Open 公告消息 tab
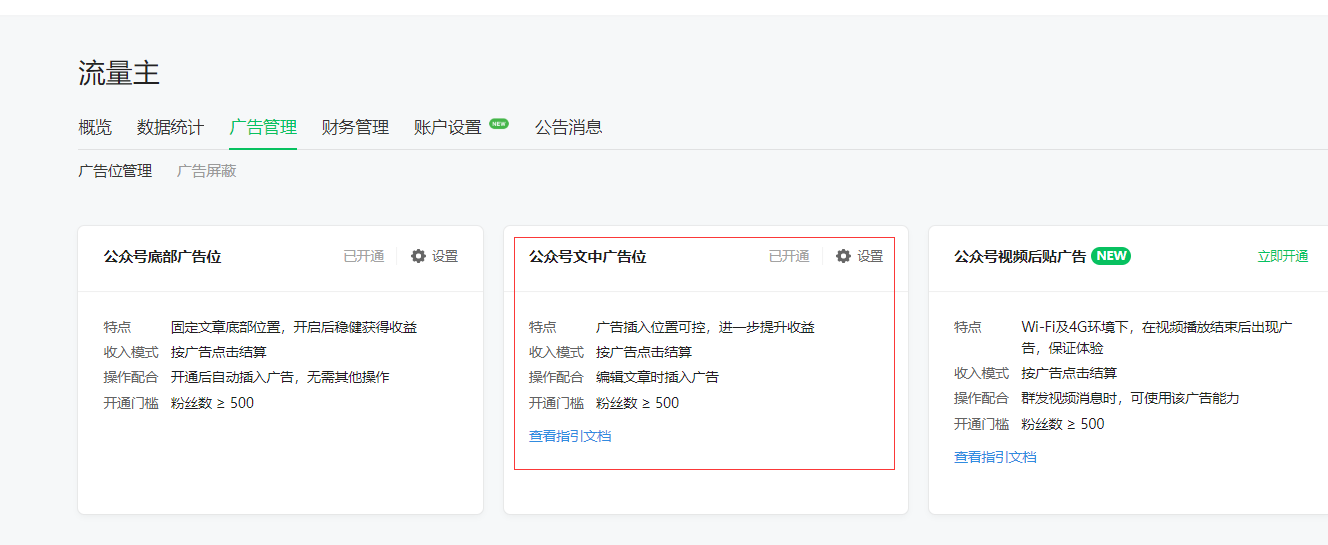 click(x=568, y=127)
